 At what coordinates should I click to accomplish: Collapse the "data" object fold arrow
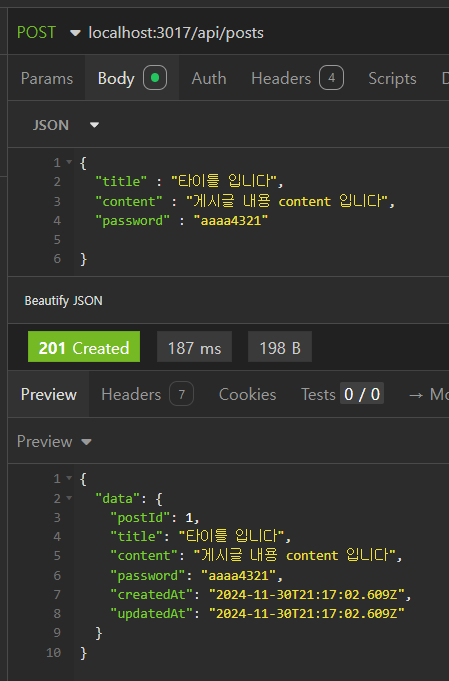[69, 498]
